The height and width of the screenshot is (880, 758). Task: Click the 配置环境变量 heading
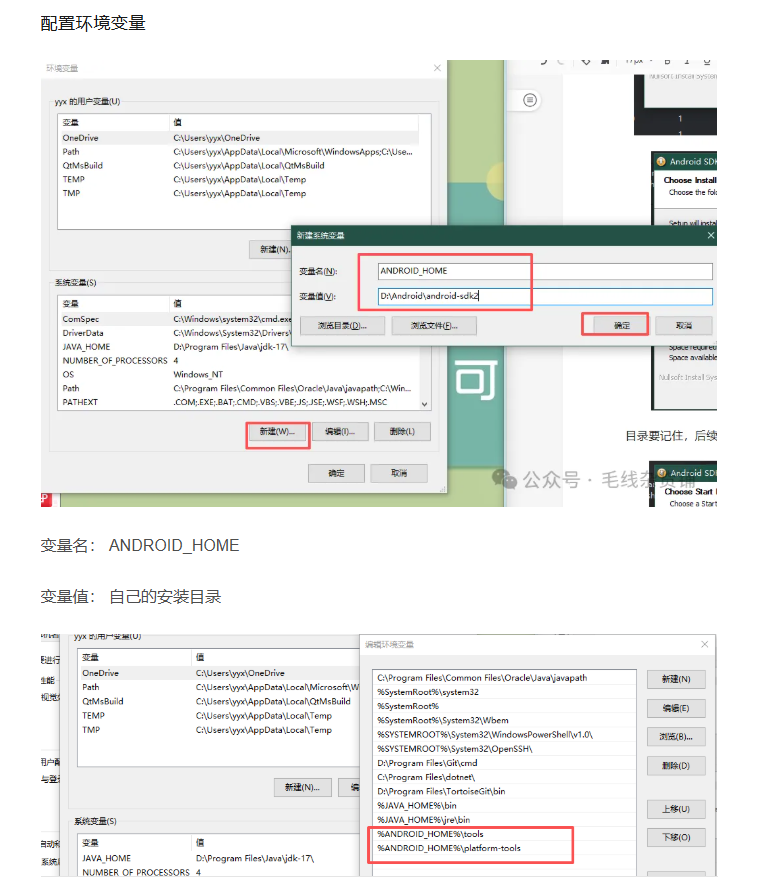click(93, 24)
